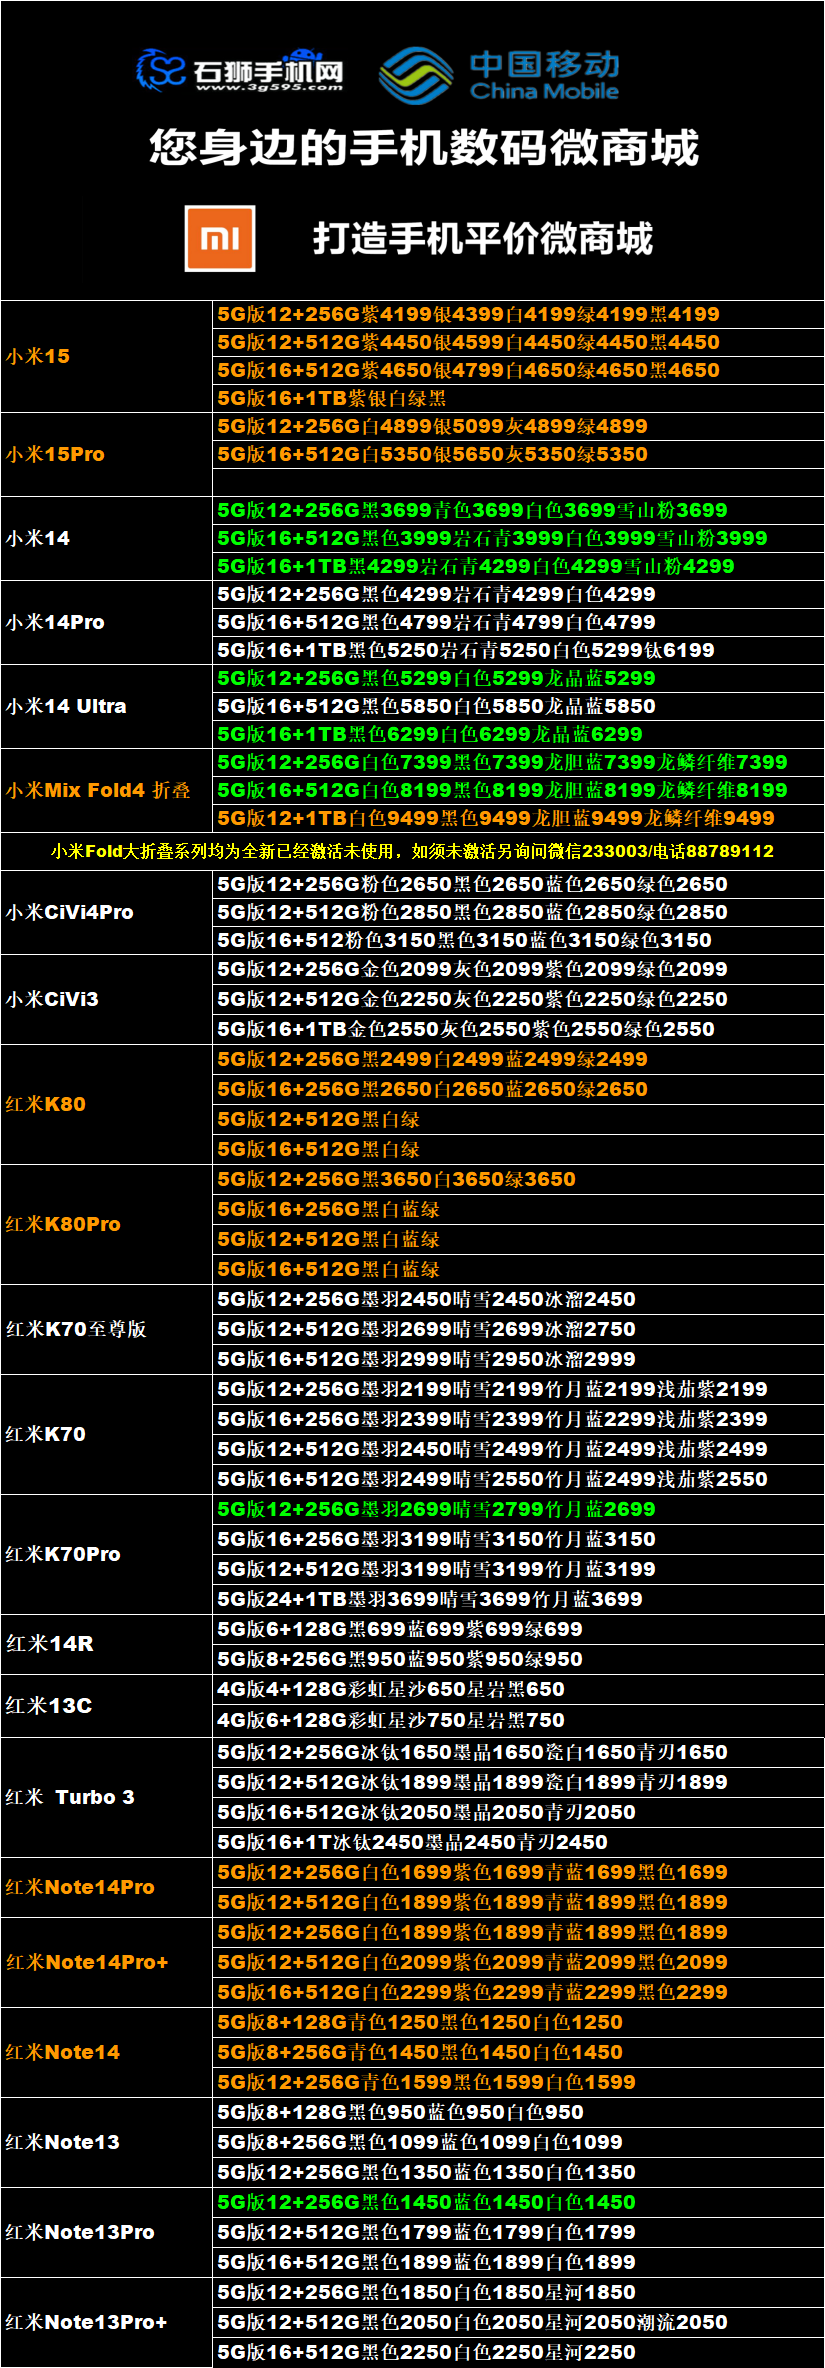Select the row 5G版8+256G黑950蓝950紫950

click(x=518, y=1659)
